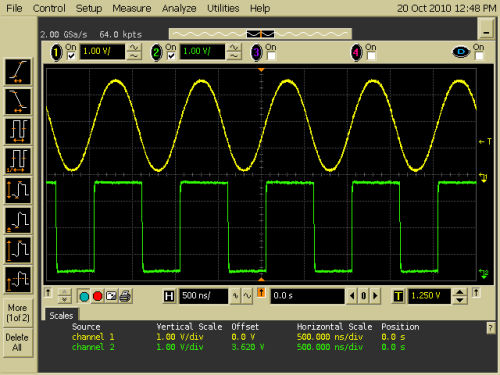Click the red Stop acquisition button
The height and width of the screenshot is (375, 500).
(x=97, y=296)
